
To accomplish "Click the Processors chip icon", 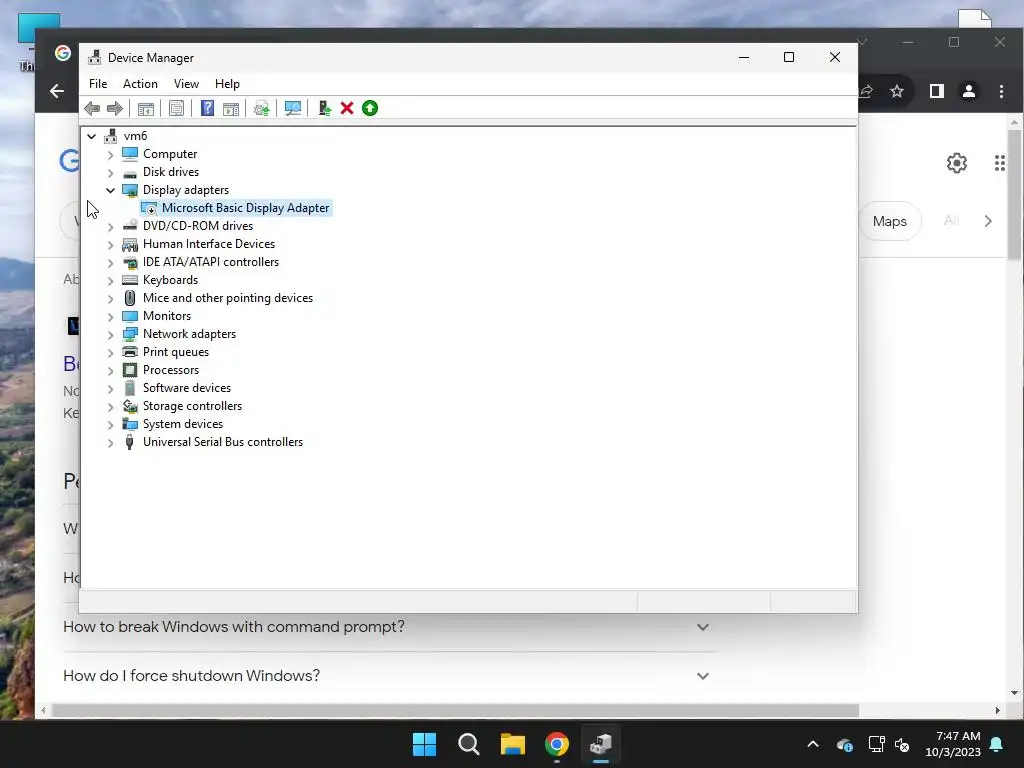I will point(130,370).
